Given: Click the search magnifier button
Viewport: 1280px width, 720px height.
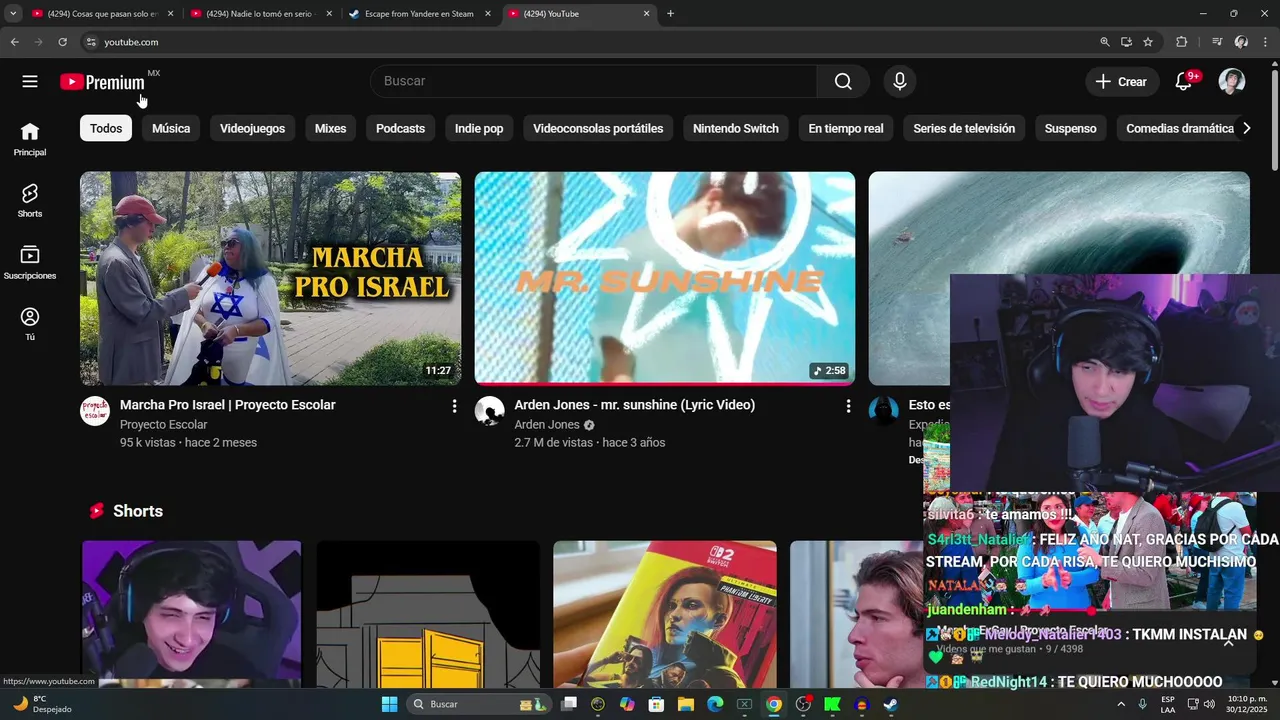Looking at the screenshot, I should [x=843, y=82].
